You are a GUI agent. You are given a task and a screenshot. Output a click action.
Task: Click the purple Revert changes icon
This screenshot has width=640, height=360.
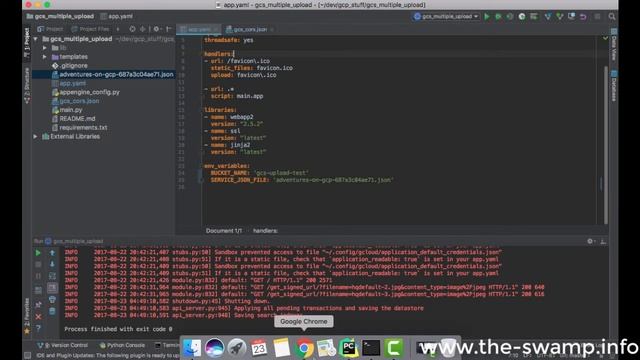point(583,17)
